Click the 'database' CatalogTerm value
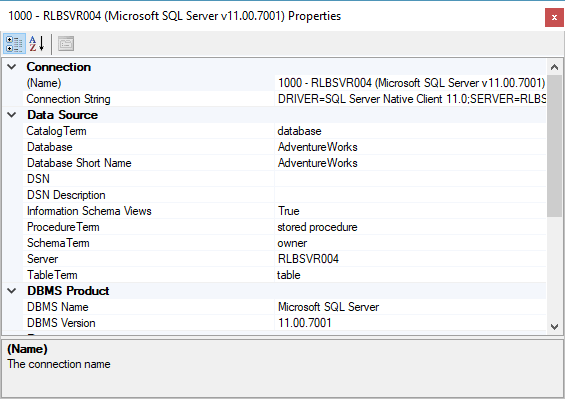 (299, 131)
